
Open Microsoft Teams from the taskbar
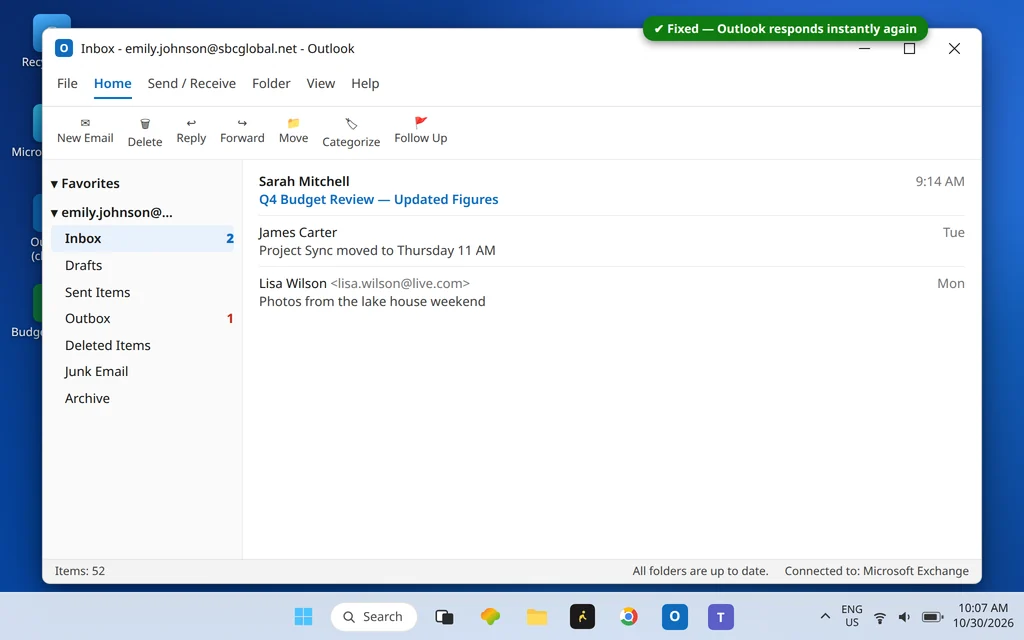[x=720, y=616]
